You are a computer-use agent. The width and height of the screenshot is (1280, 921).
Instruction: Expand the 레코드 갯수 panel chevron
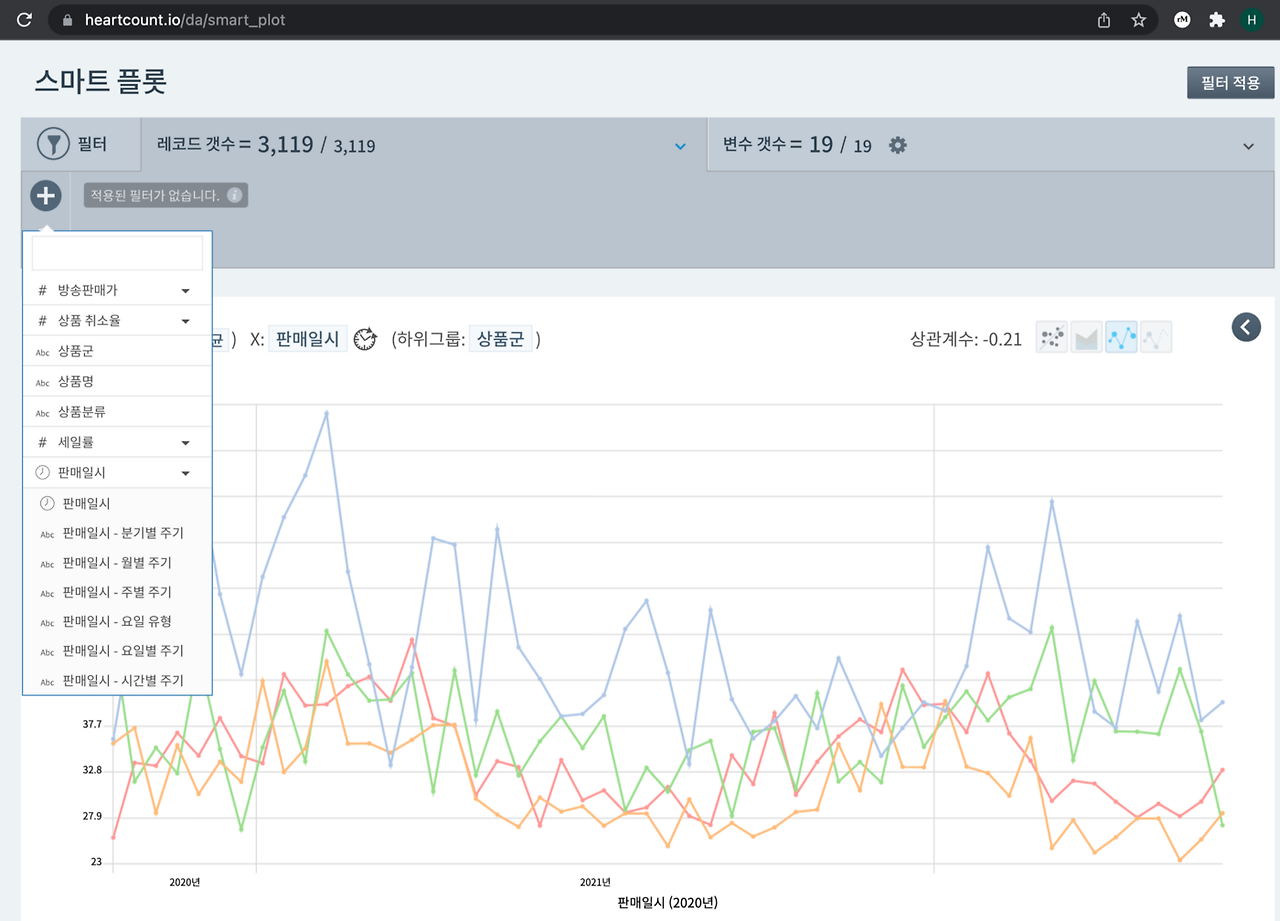680,146
